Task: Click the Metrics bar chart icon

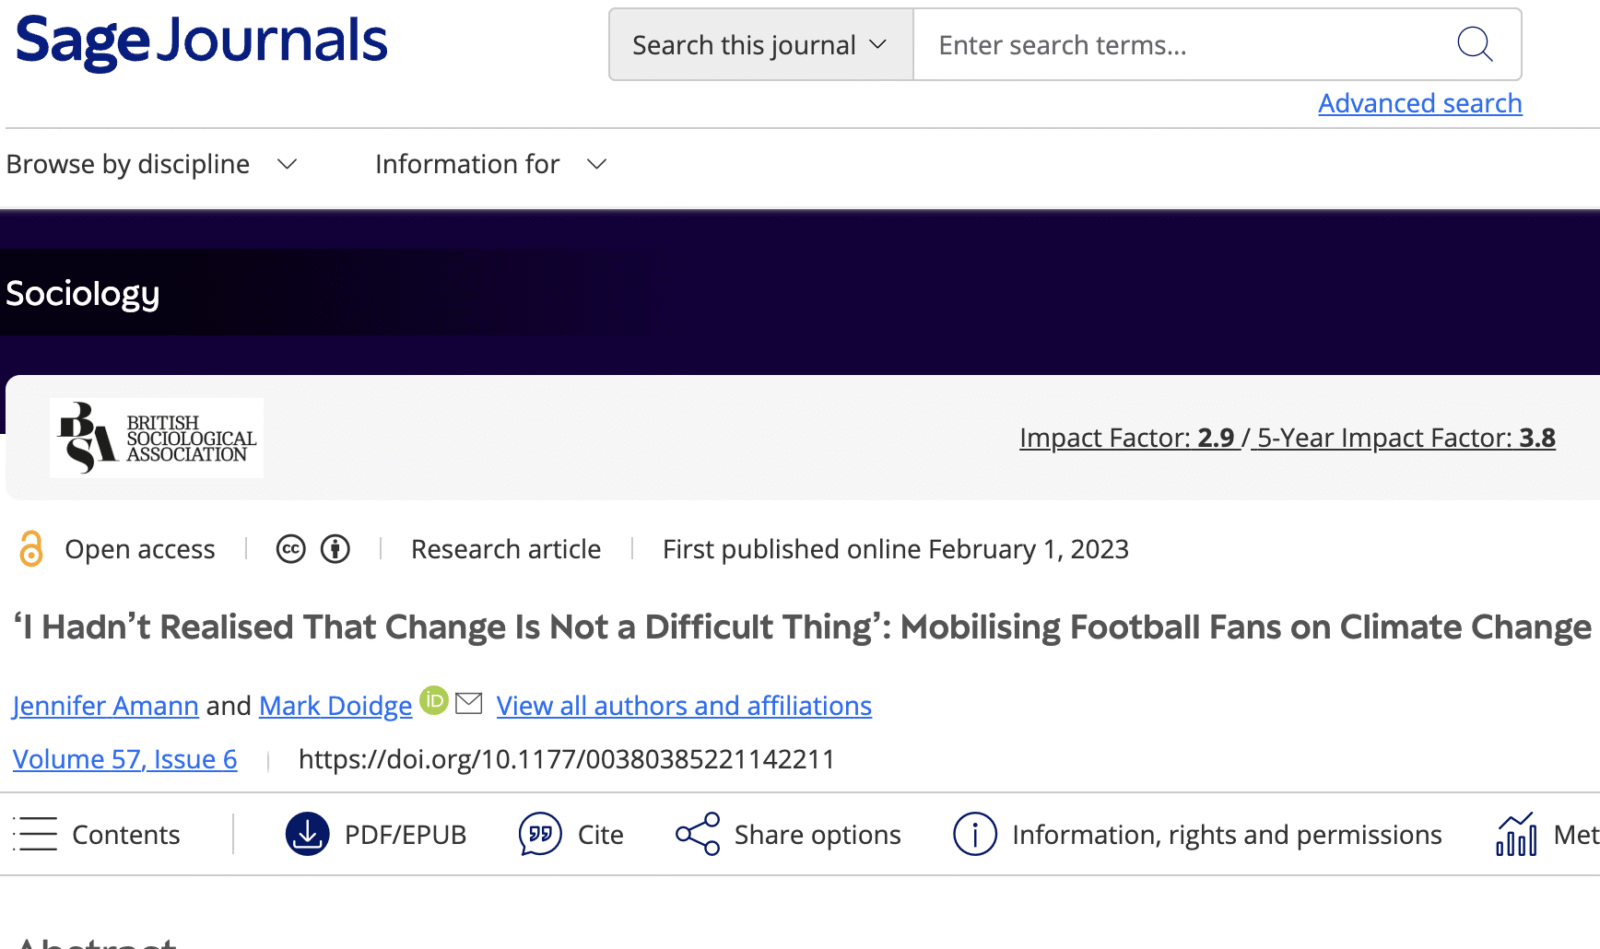Action: point(1516,834)
